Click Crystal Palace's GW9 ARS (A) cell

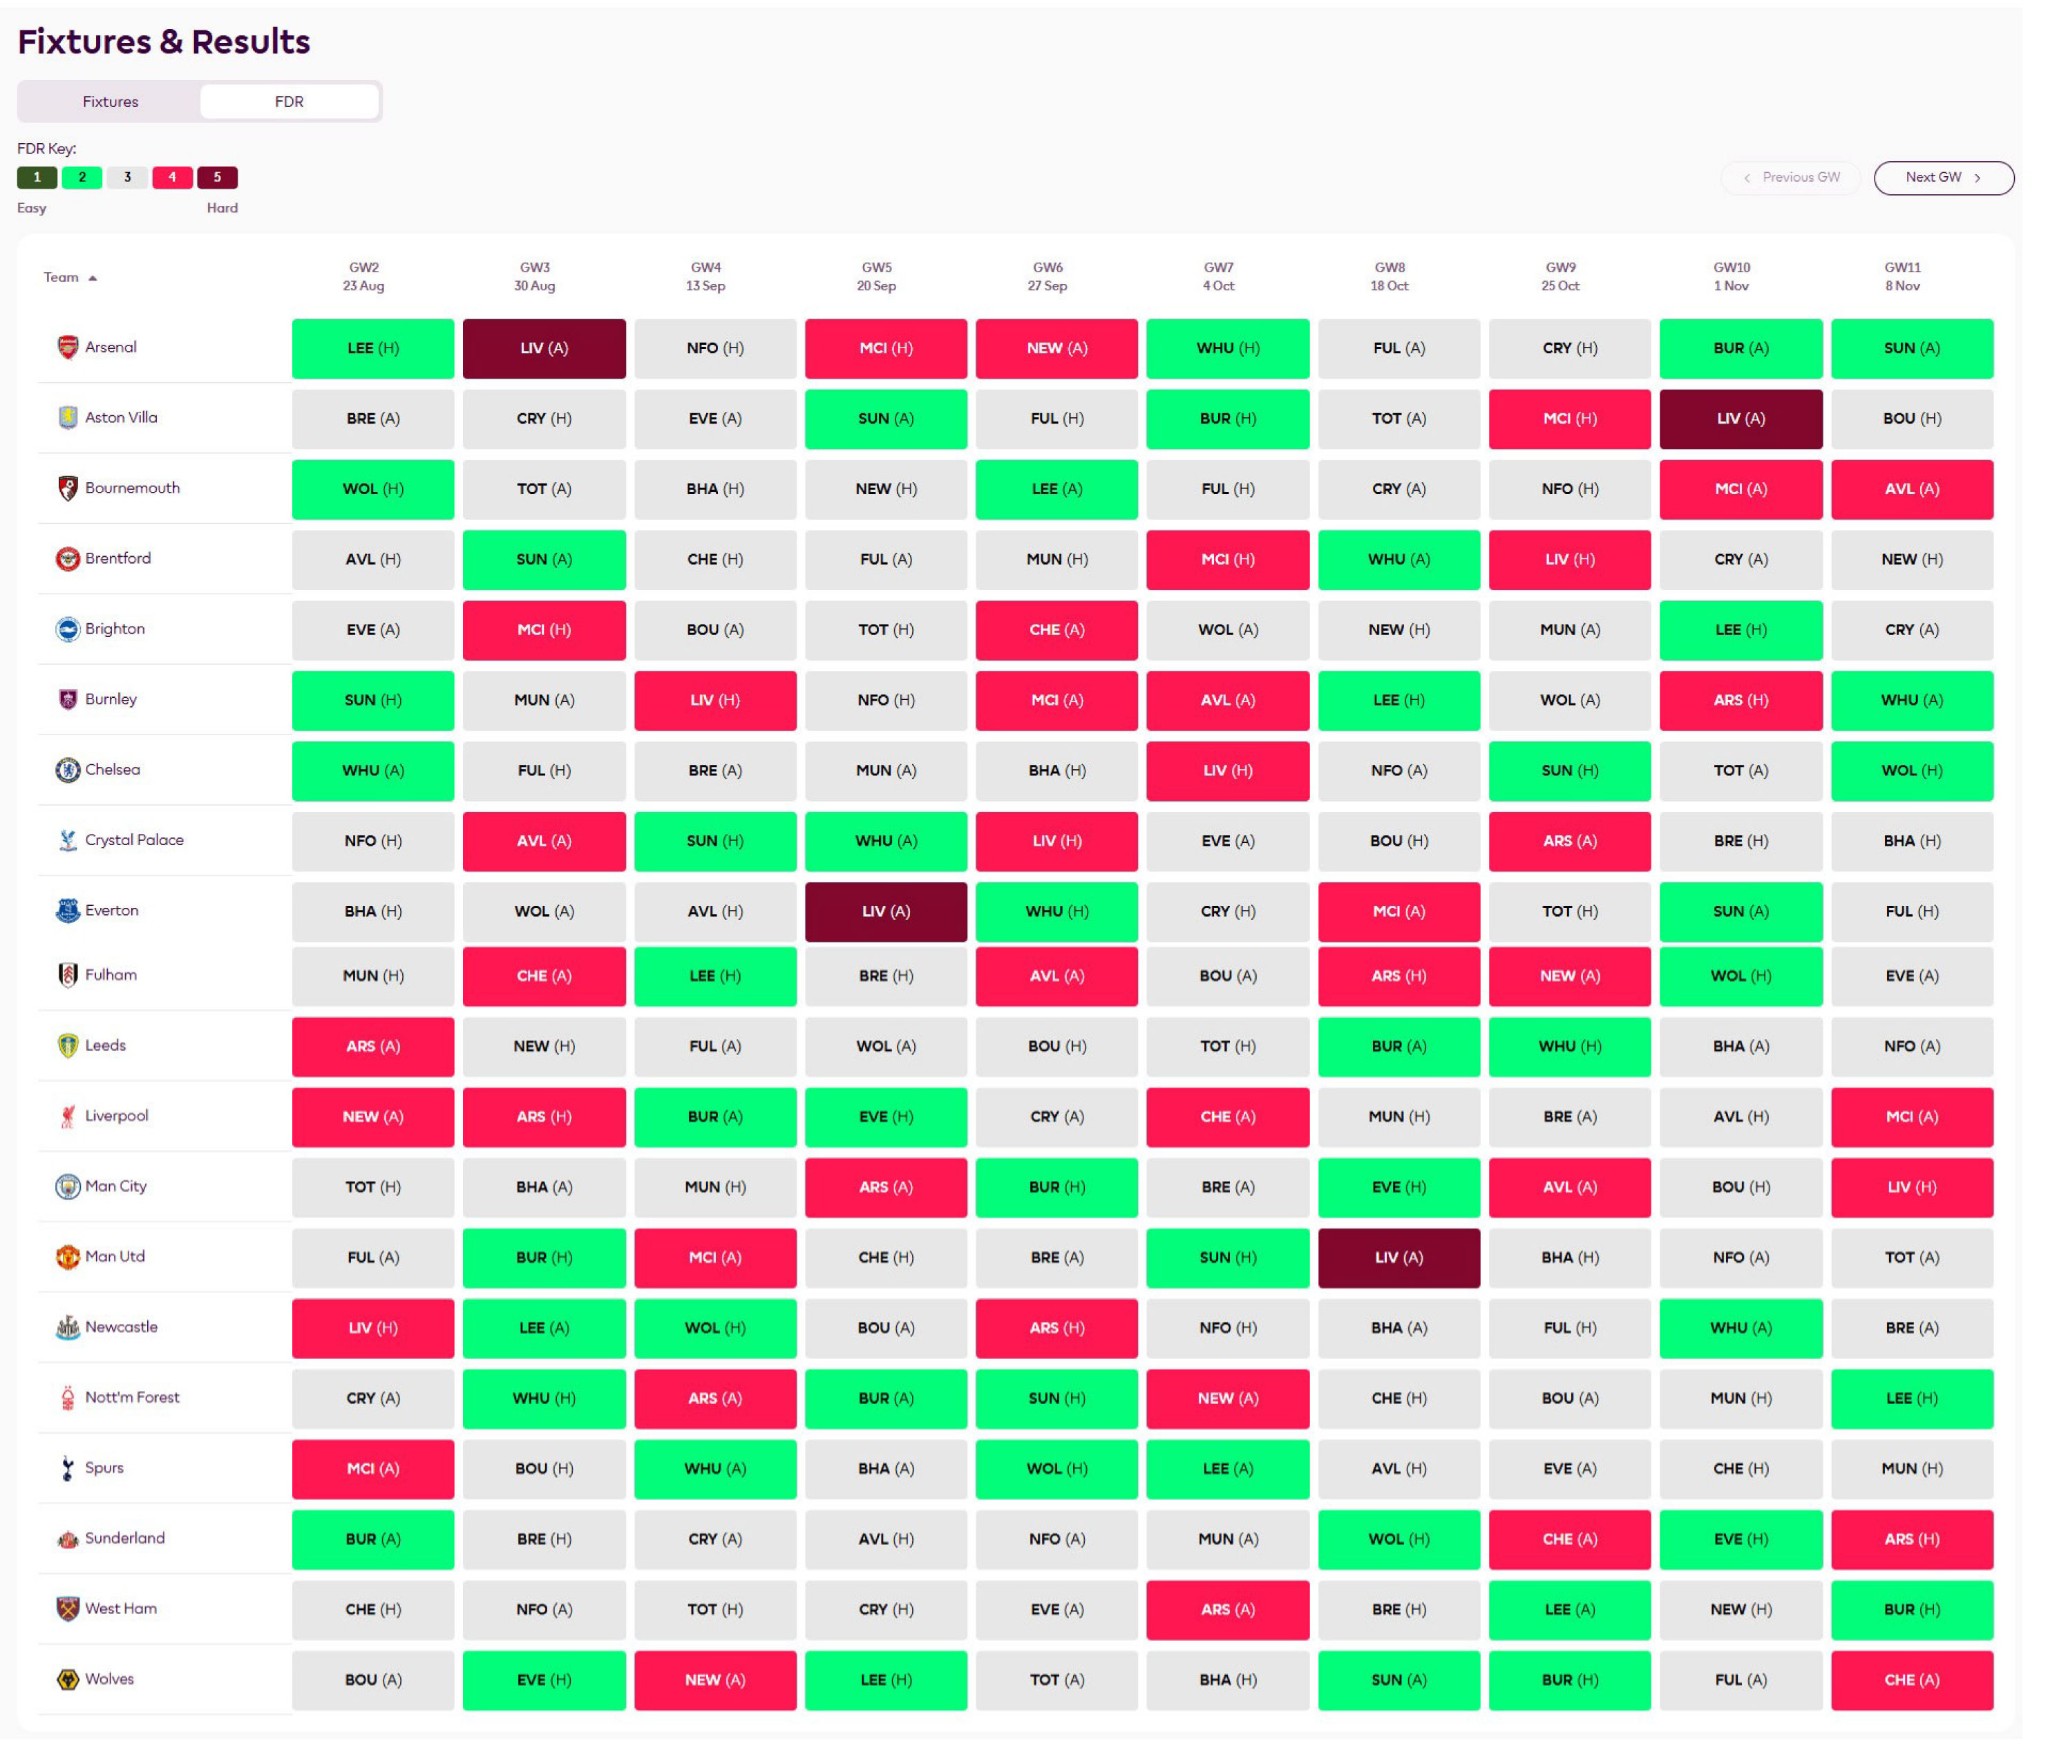(x=1570, y=841)
